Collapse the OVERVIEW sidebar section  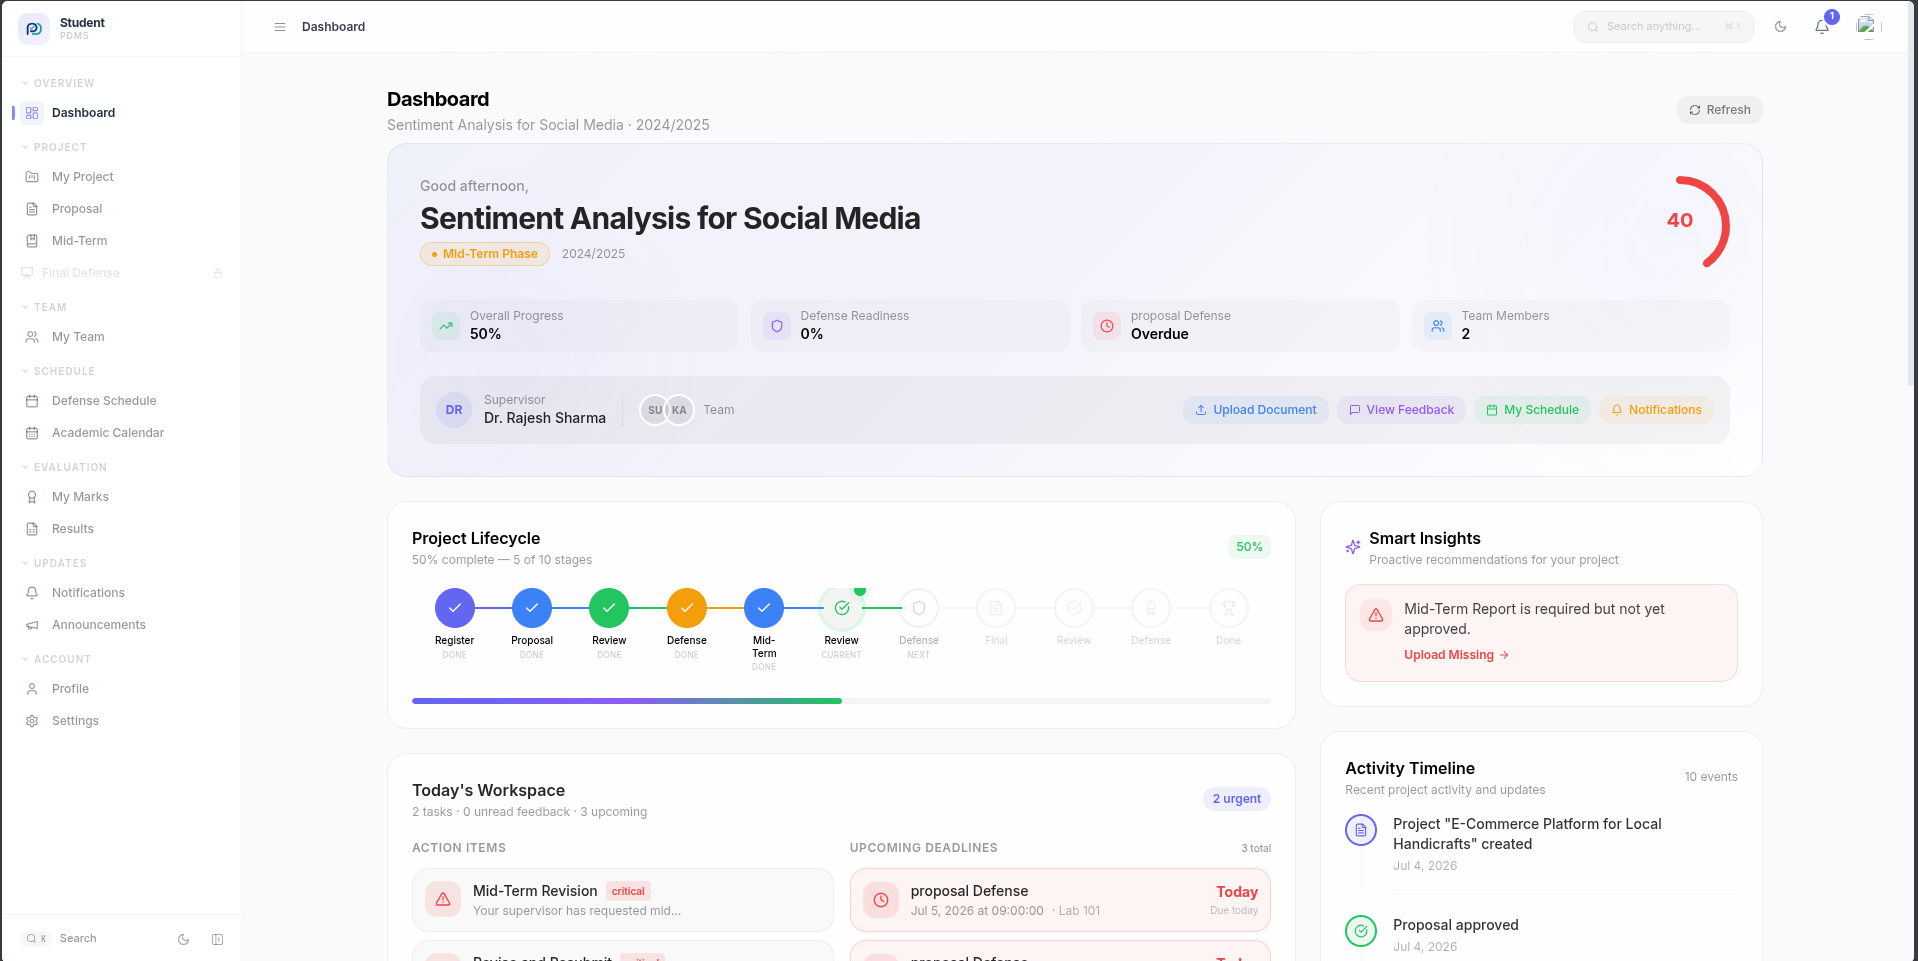tap(58, 83)
